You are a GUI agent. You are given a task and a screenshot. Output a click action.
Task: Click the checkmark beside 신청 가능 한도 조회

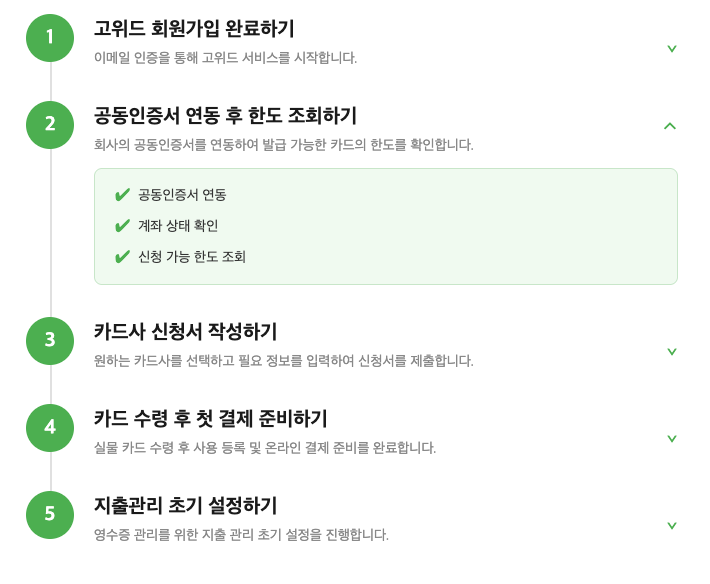[122, 257]
